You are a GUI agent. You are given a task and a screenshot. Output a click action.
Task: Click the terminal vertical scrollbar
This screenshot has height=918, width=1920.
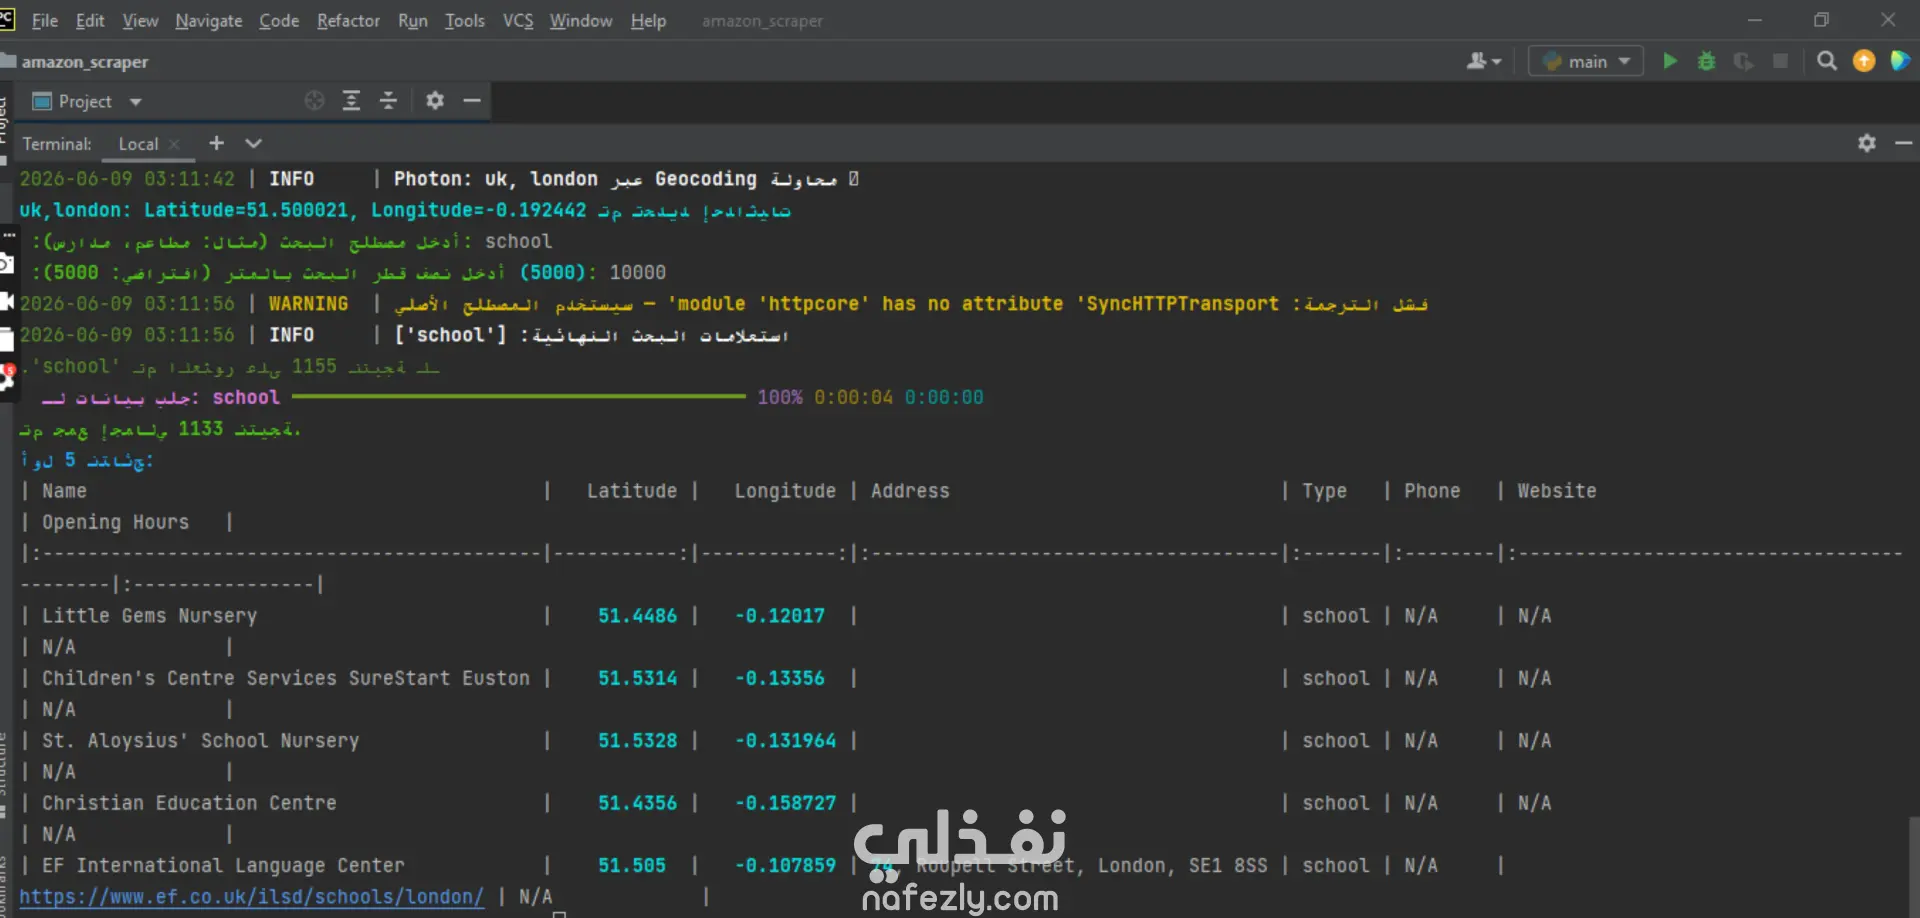click(x=1914, y=866)
